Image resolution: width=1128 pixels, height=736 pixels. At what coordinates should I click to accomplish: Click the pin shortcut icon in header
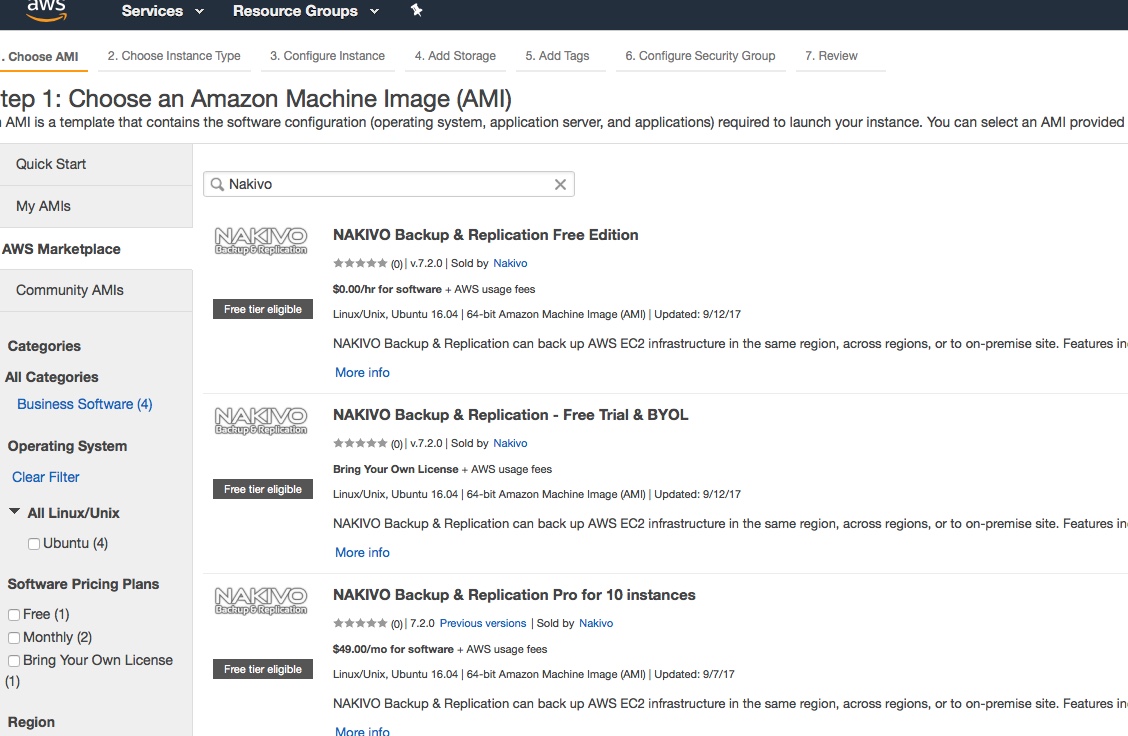point(417,10)
